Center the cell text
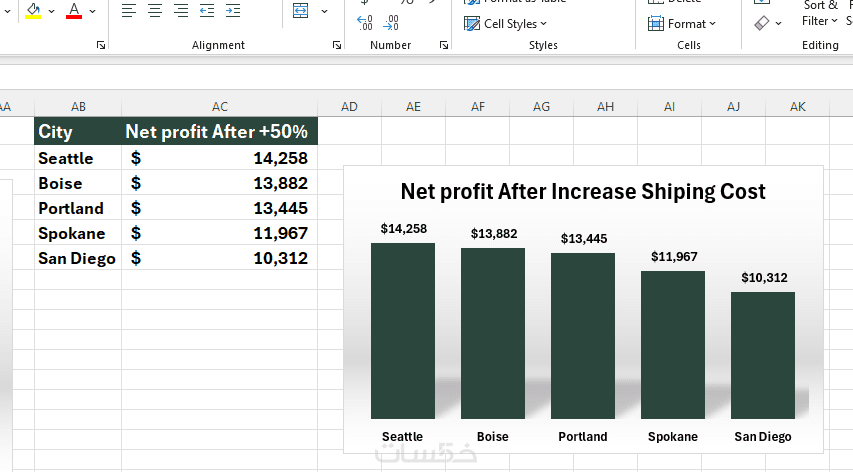Image resolution: width=853 pixels, height=472 pixels. pos(155,10)
